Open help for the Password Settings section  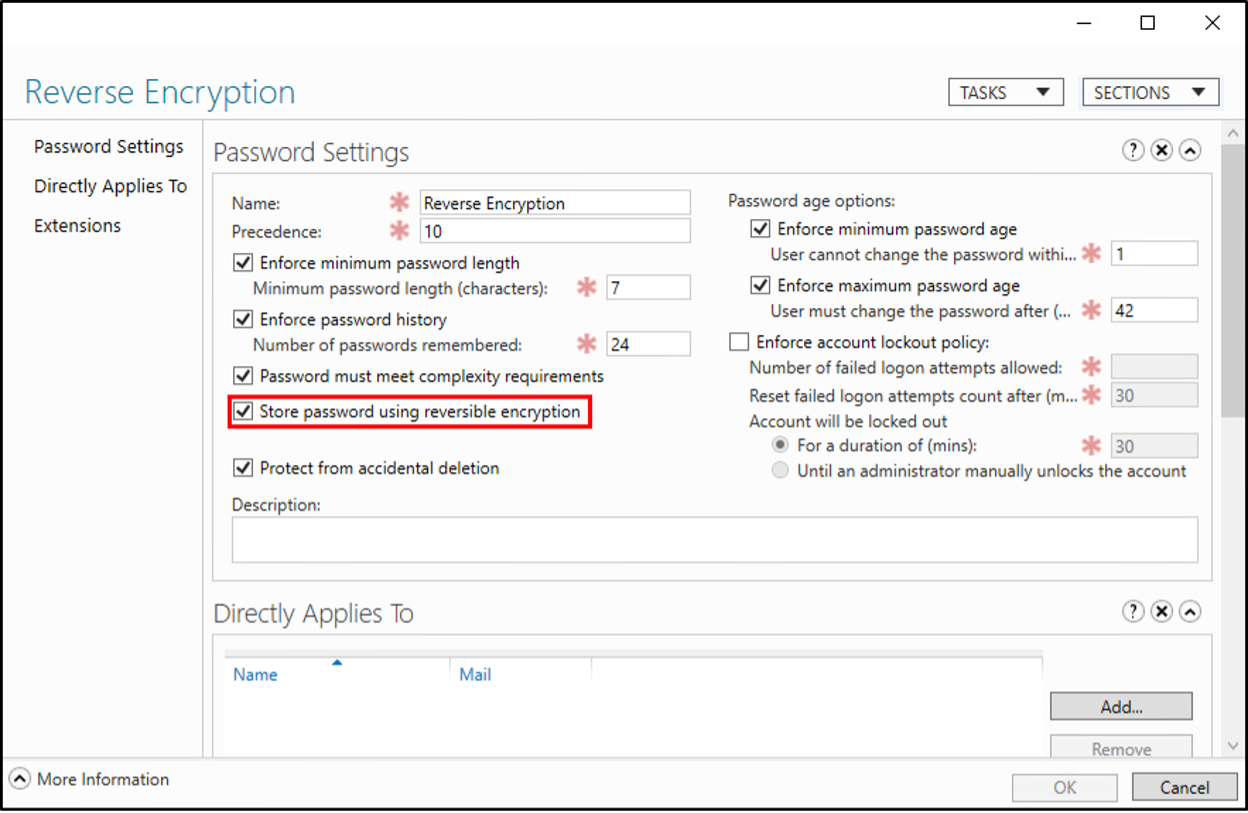click(1132, 150)
